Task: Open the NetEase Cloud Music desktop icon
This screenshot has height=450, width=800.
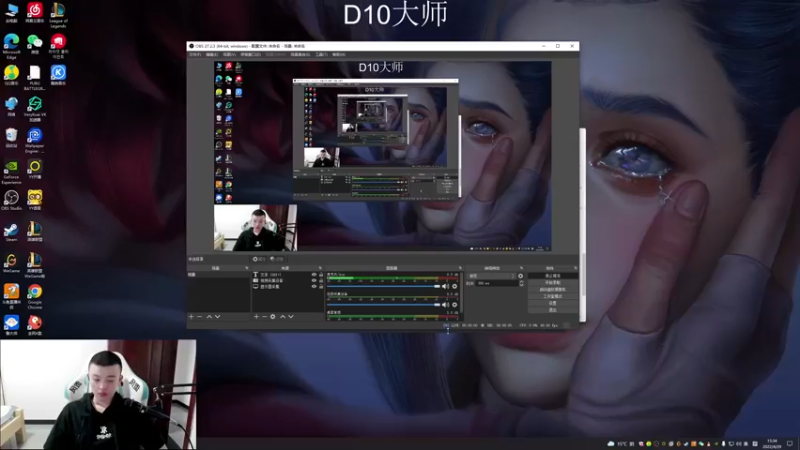Action: click(x=35, y=11)
